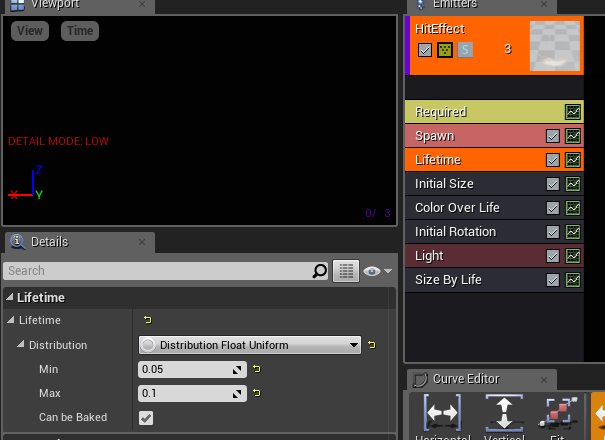
Task: Open the View menu in Viewport
Action: [x=30, y=31]
